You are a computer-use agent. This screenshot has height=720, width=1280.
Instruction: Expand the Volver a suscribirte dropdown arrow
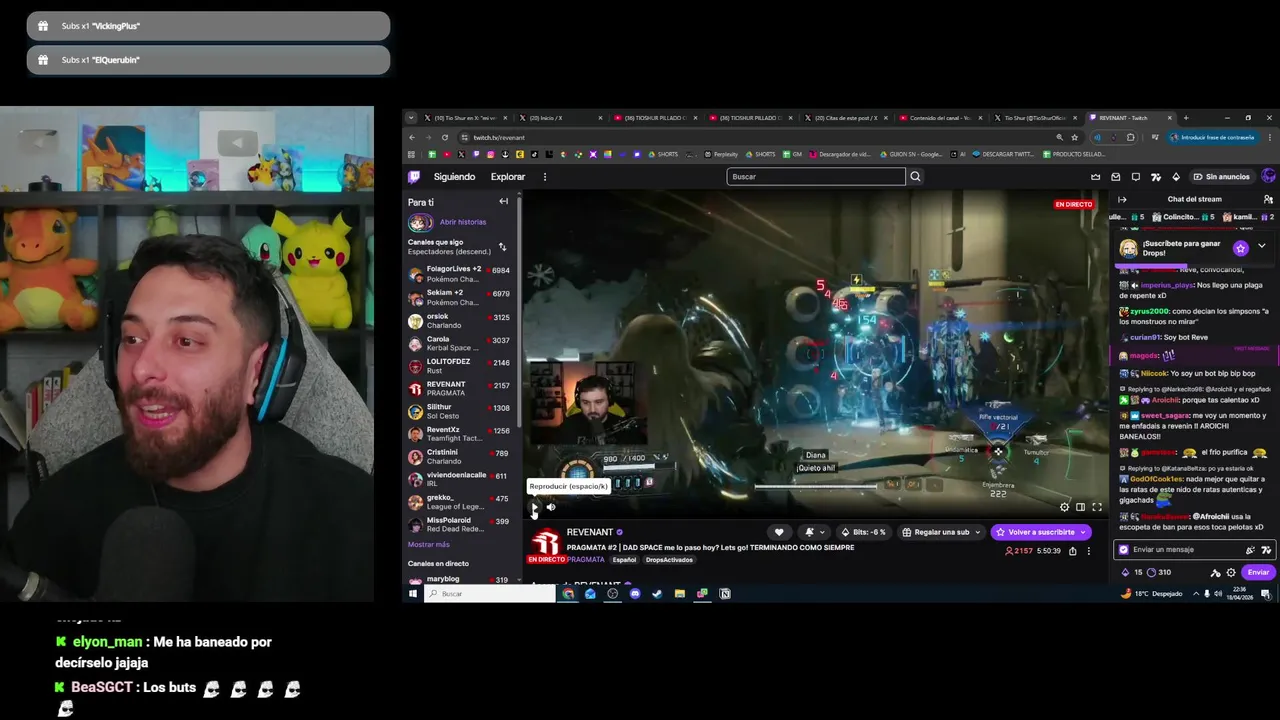tap(1084, 532)
